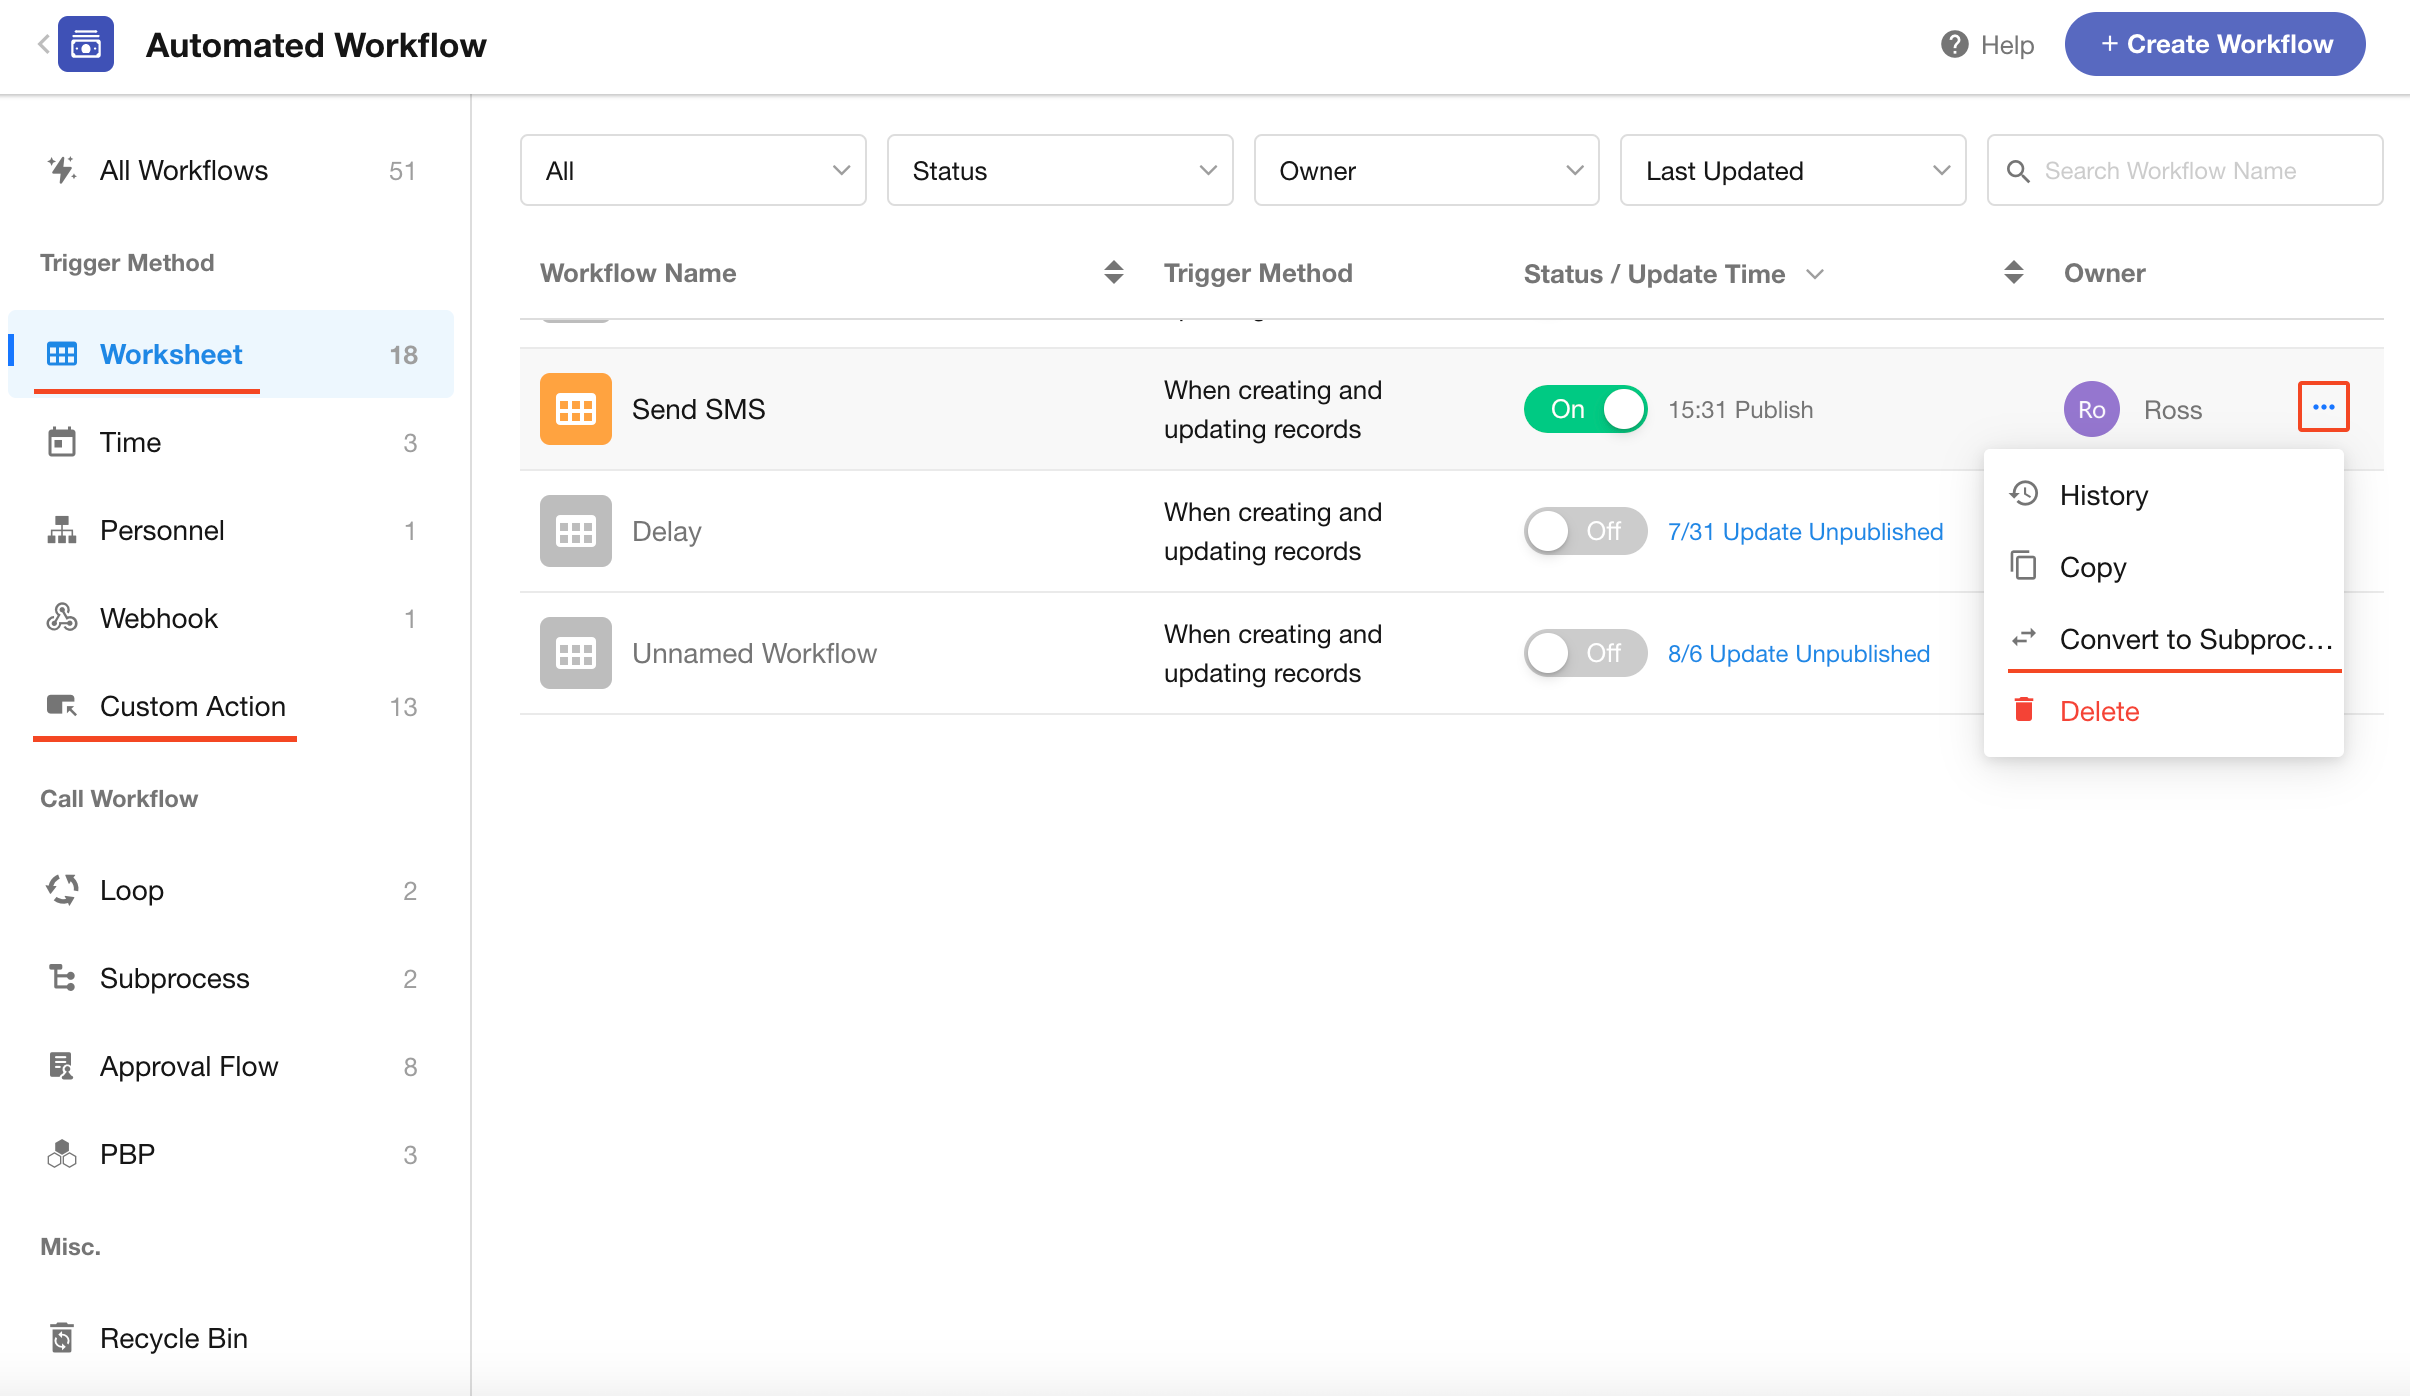Open the Last Updated sort dropdown

pyautogui.click(x=1792, y=171)
